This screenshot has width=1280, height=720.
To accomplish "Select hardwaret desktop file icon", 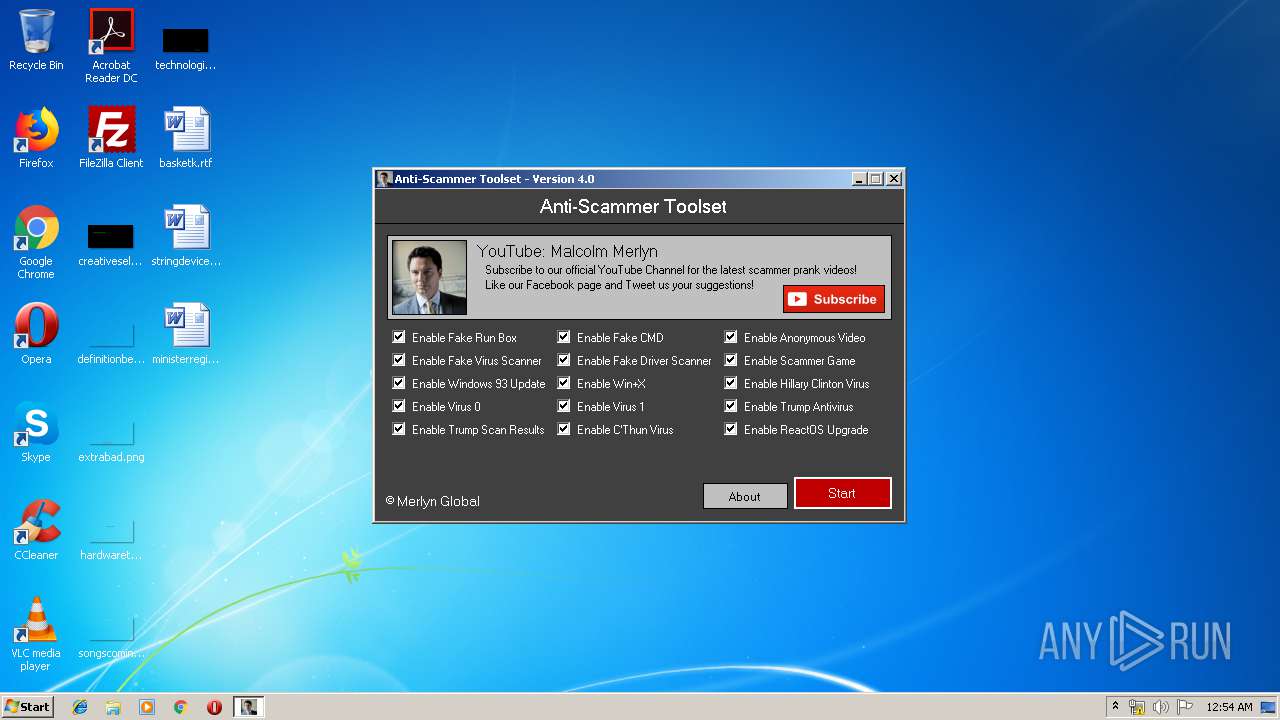I will pyautogui.click(x=111, y=538).
